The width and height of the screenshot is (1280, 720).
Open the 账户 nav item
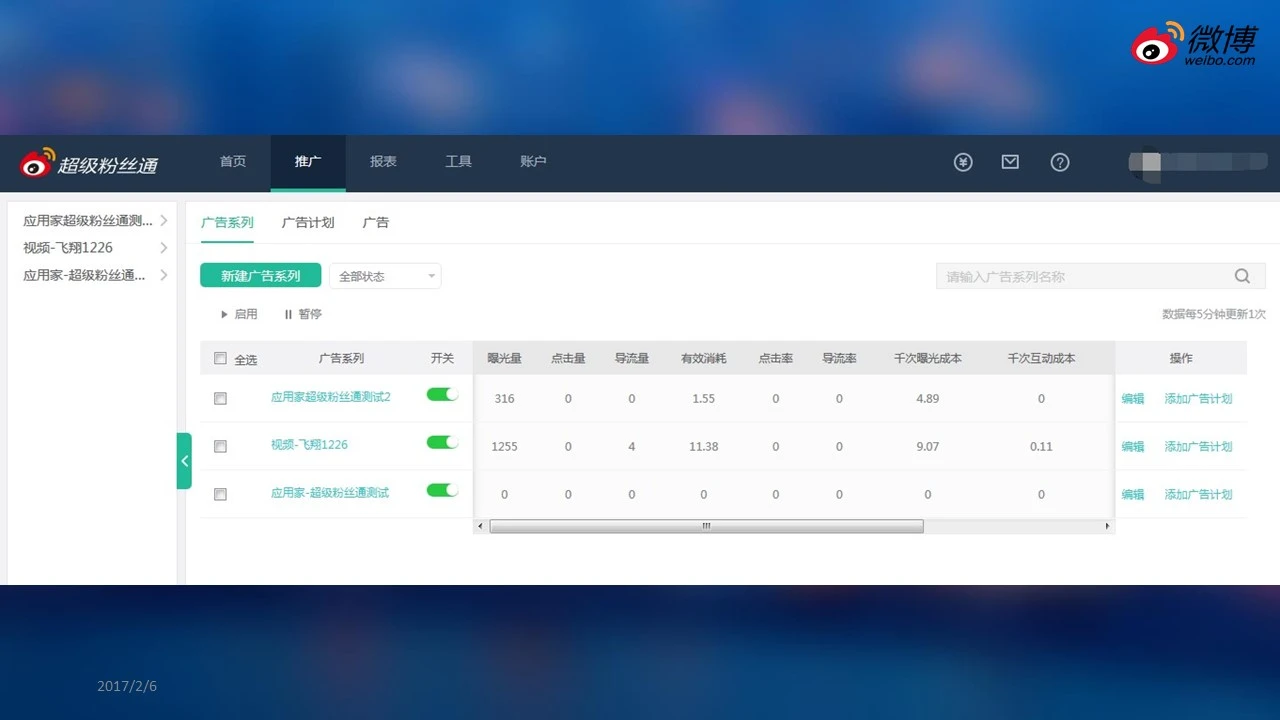coord(533,162)
